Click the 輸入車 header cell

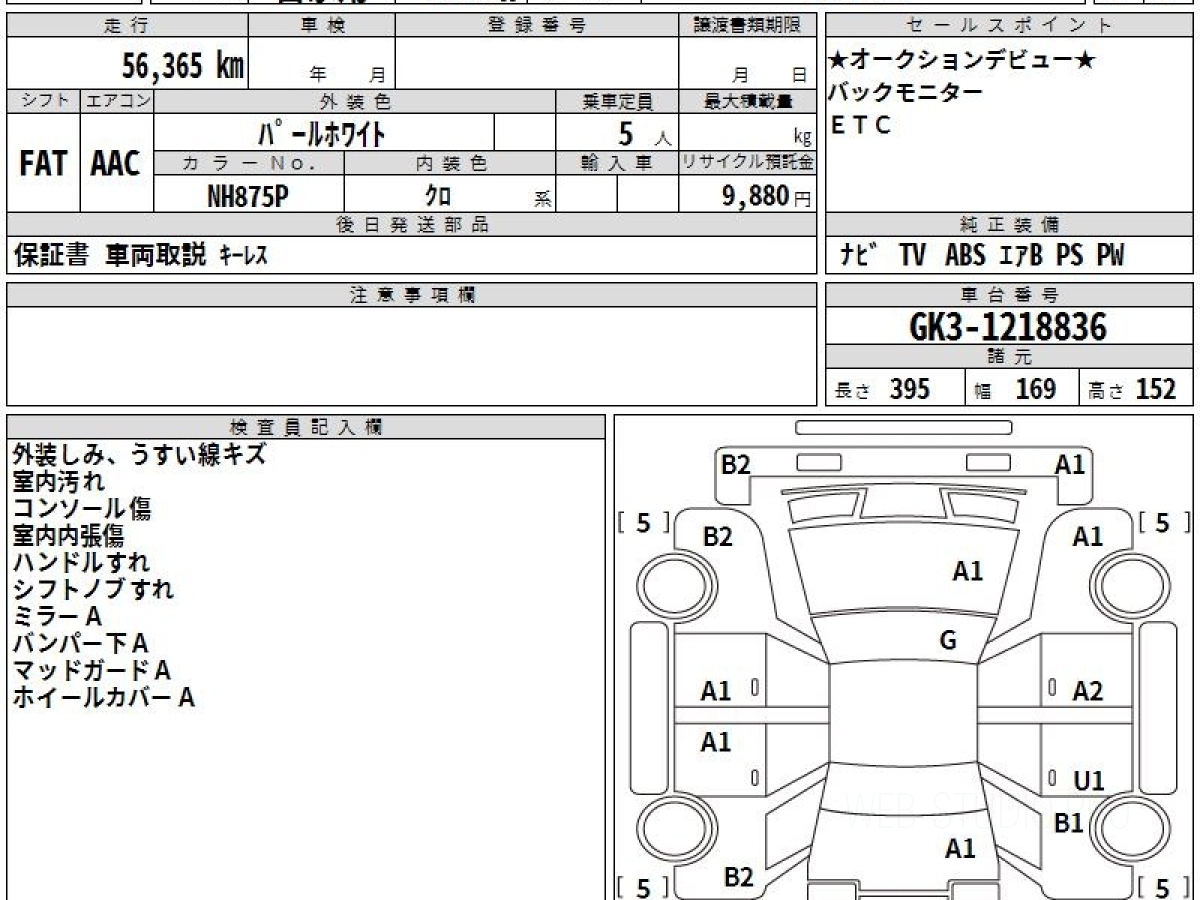(x=617, y=163)
